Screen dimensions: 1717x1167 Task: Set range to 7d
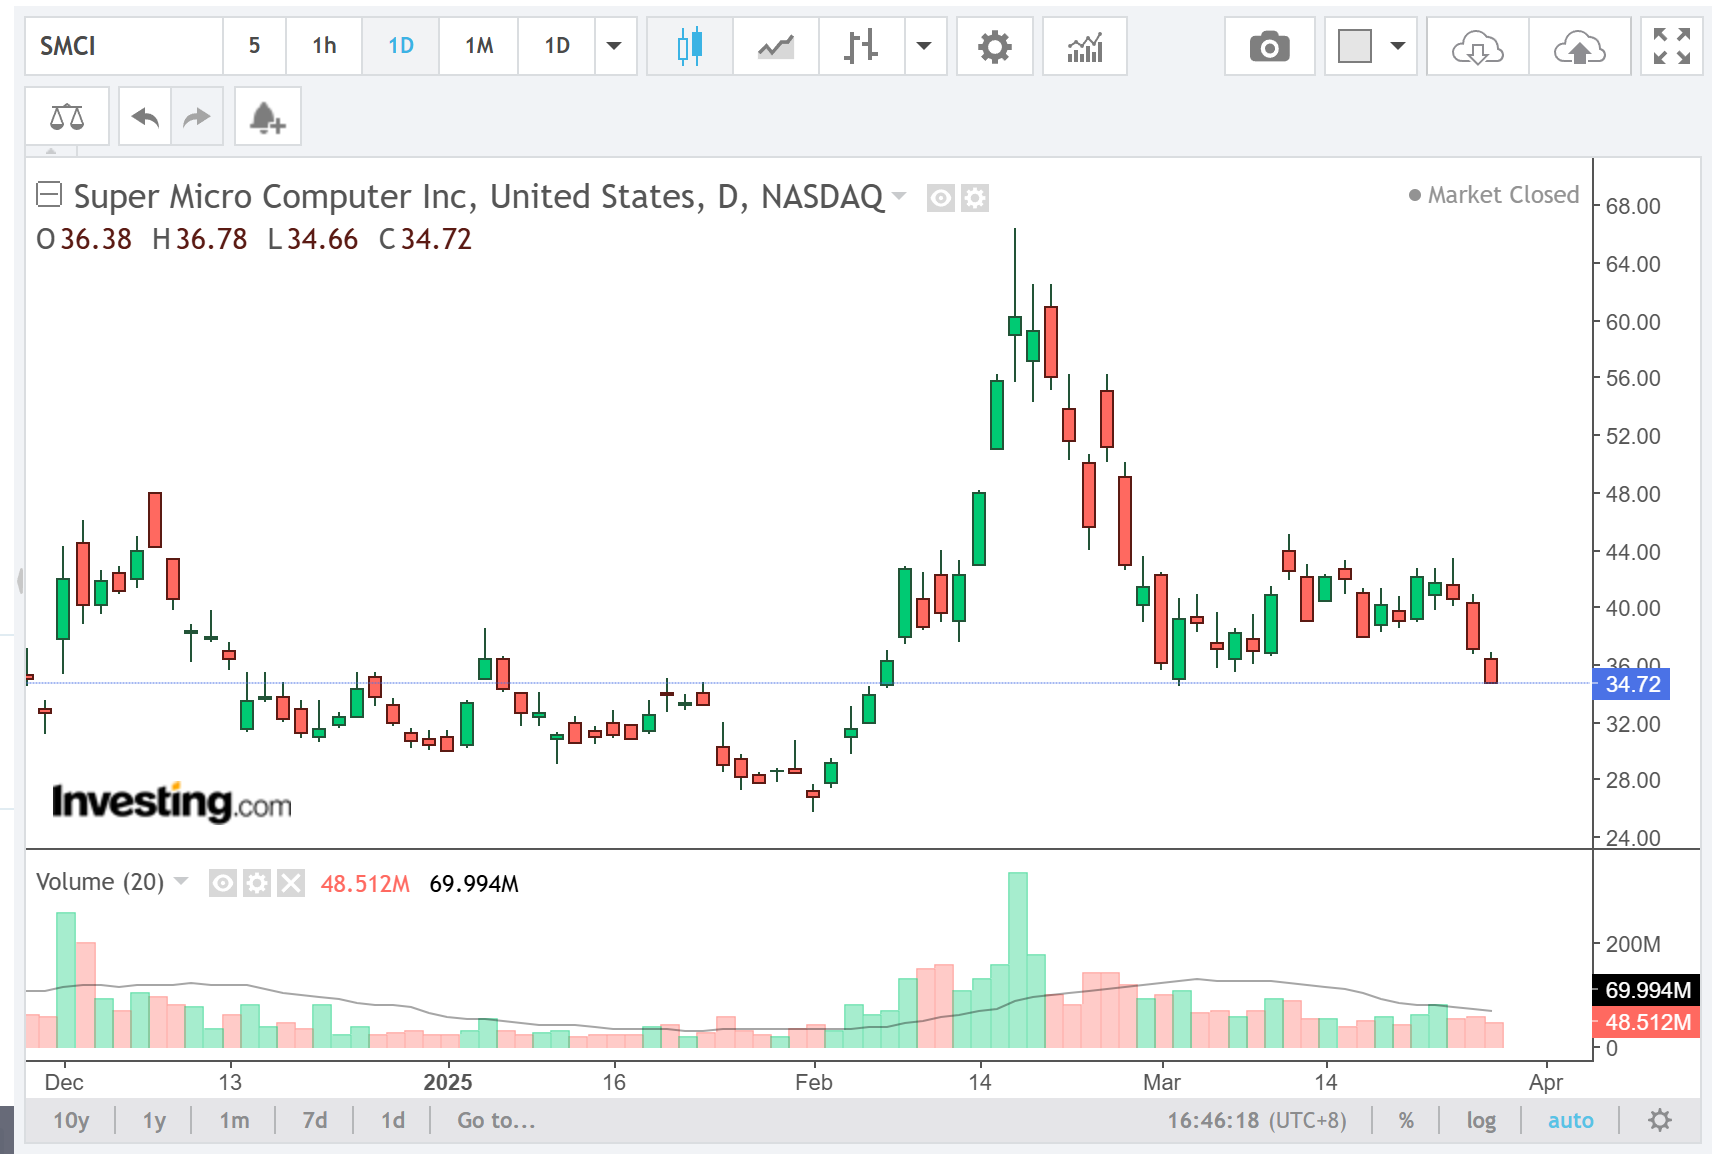[x=315, y=1120]
